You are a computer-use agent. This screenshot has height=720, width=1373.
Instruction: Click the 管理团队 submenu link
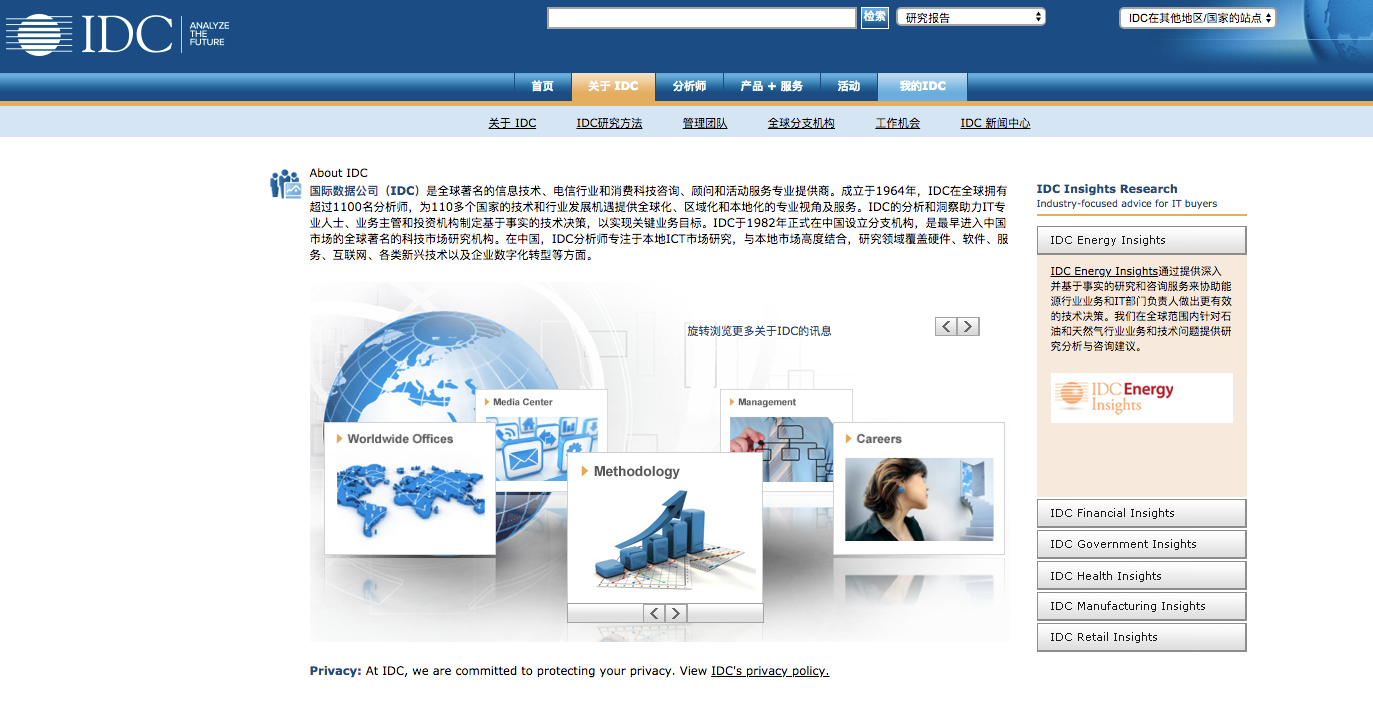[x=705, y=123]
